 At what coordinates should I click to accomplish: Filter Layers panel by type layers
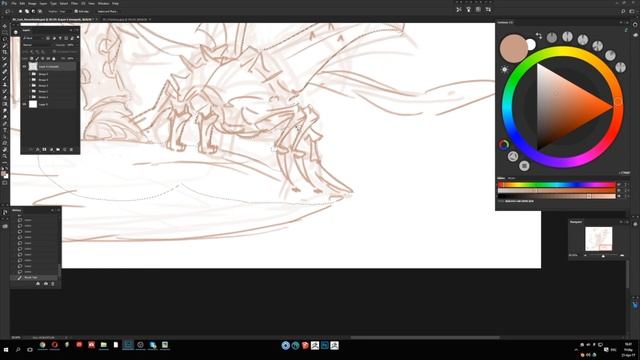click(x=60, y=38)
